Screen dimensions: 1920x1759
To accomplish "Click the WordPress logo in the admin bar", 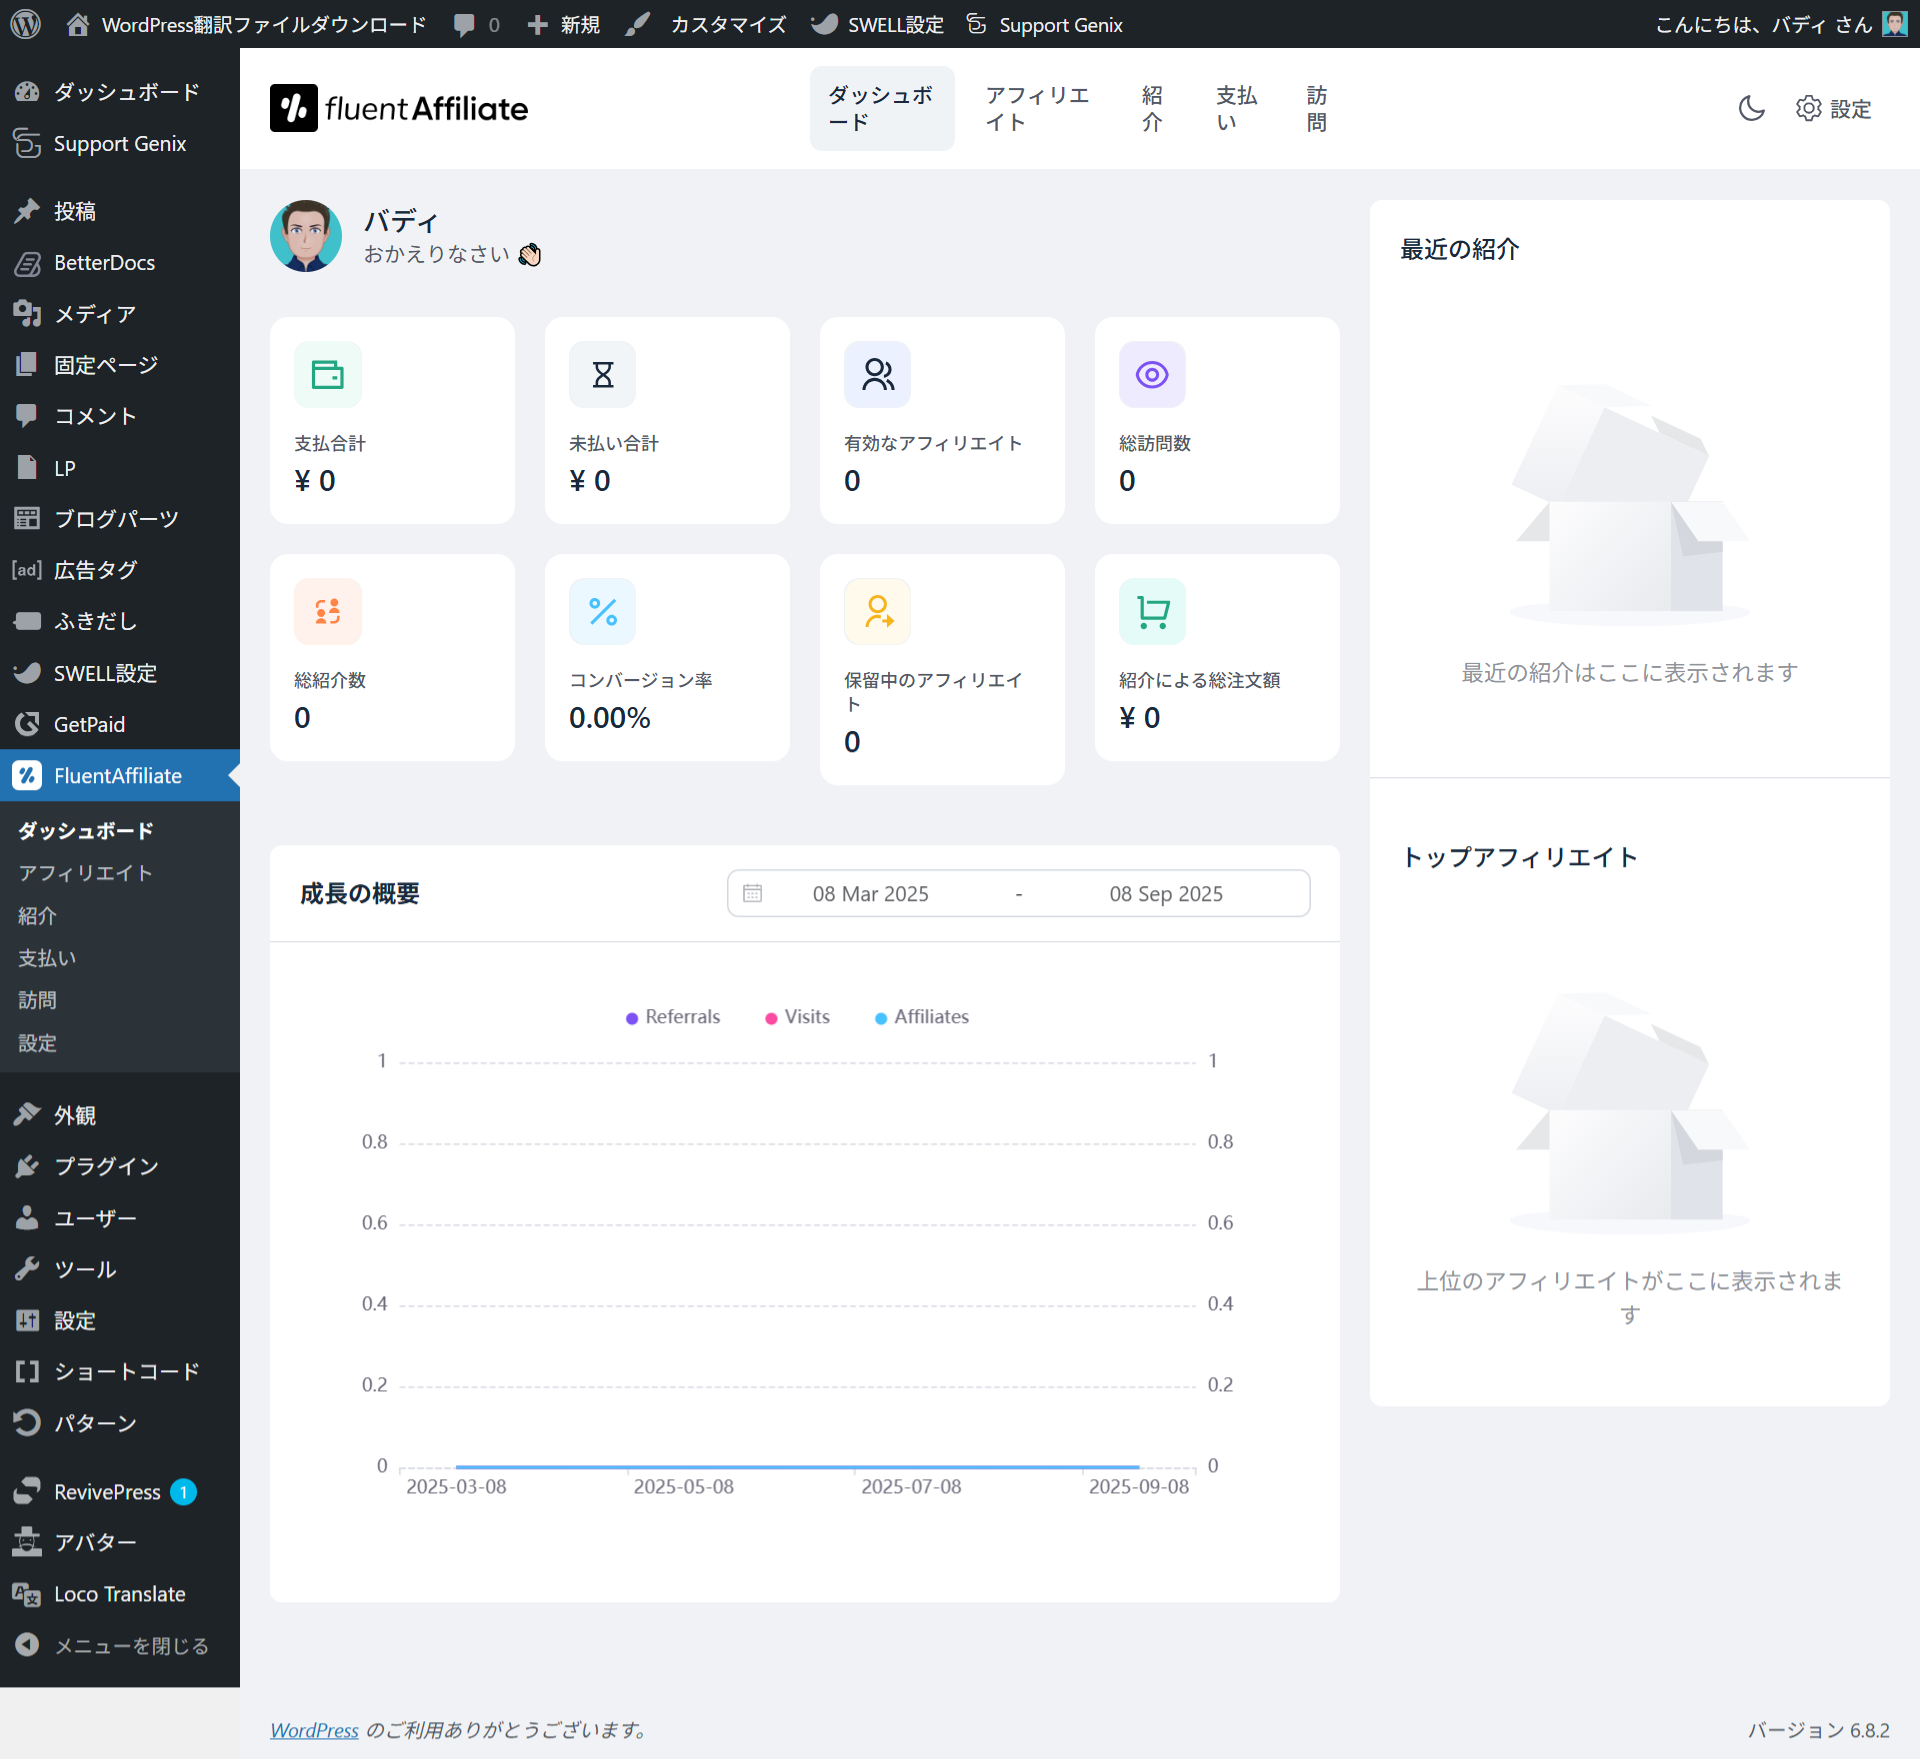I will pos(25,24).
